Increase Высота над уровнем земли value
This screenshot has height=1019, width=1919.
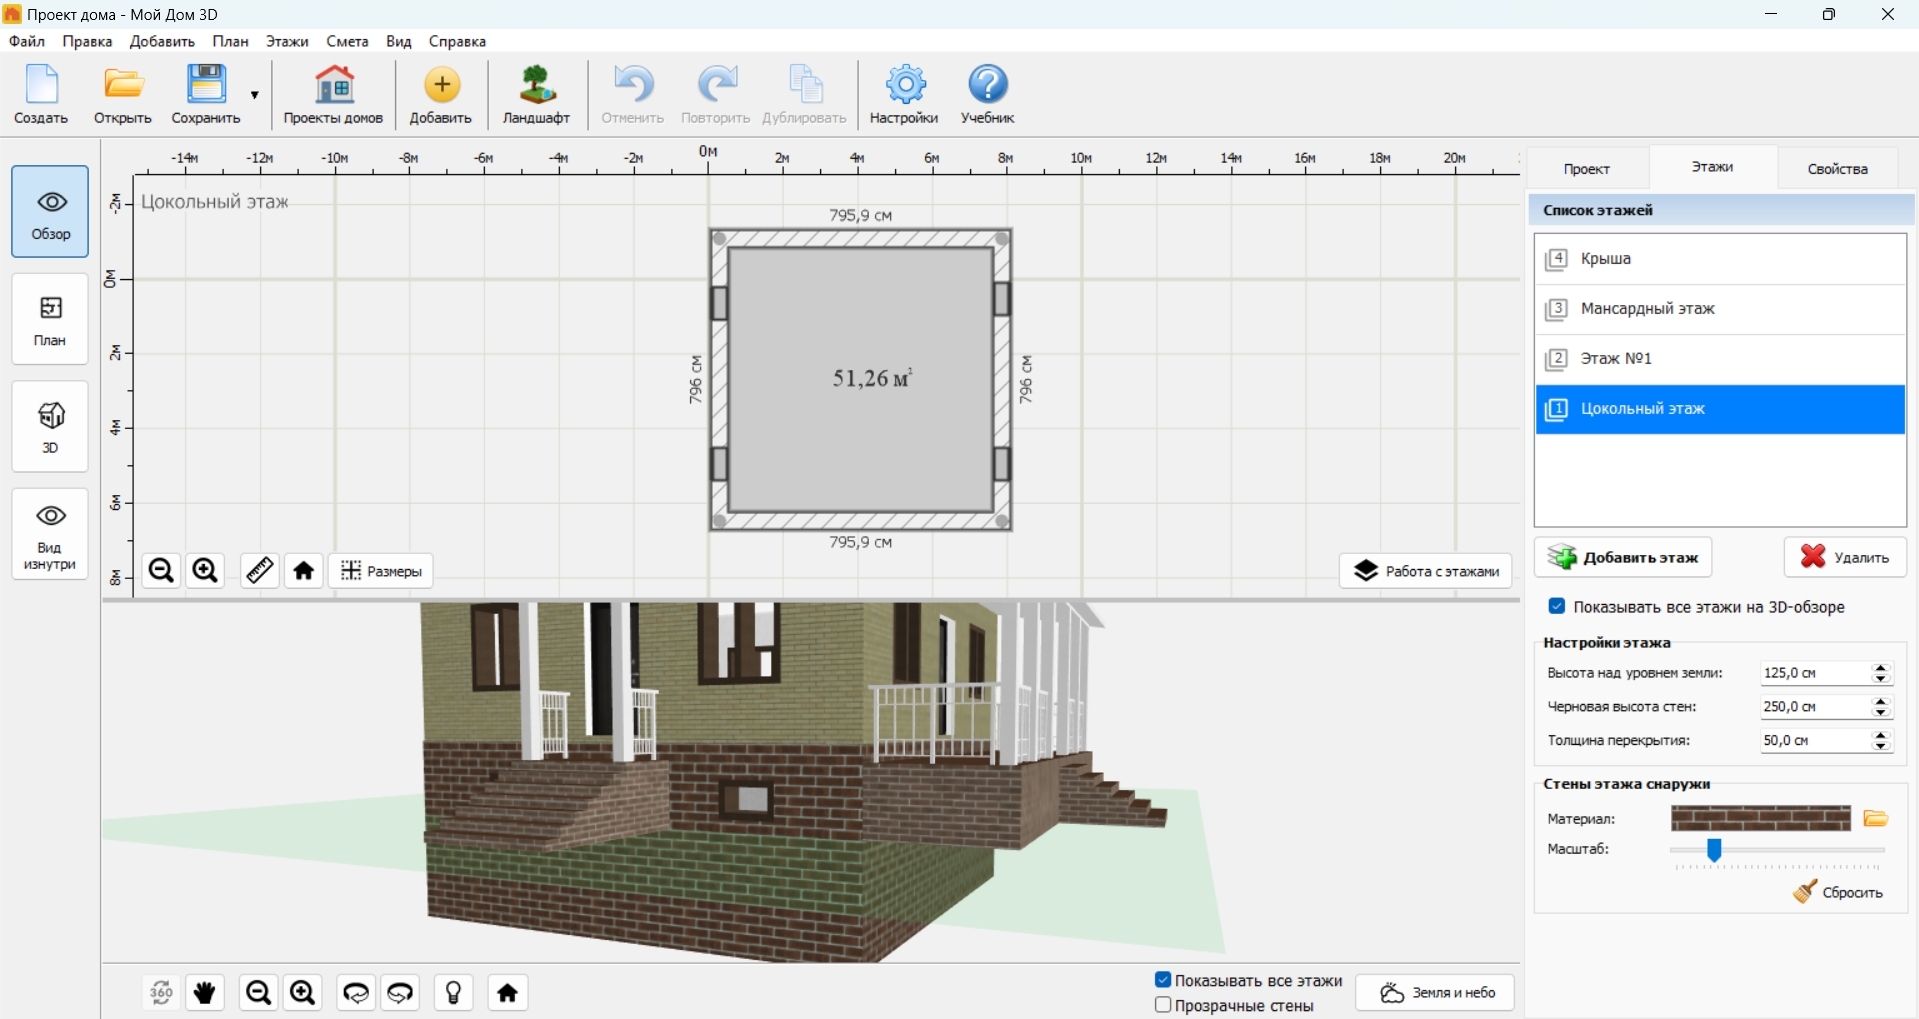1882,667
